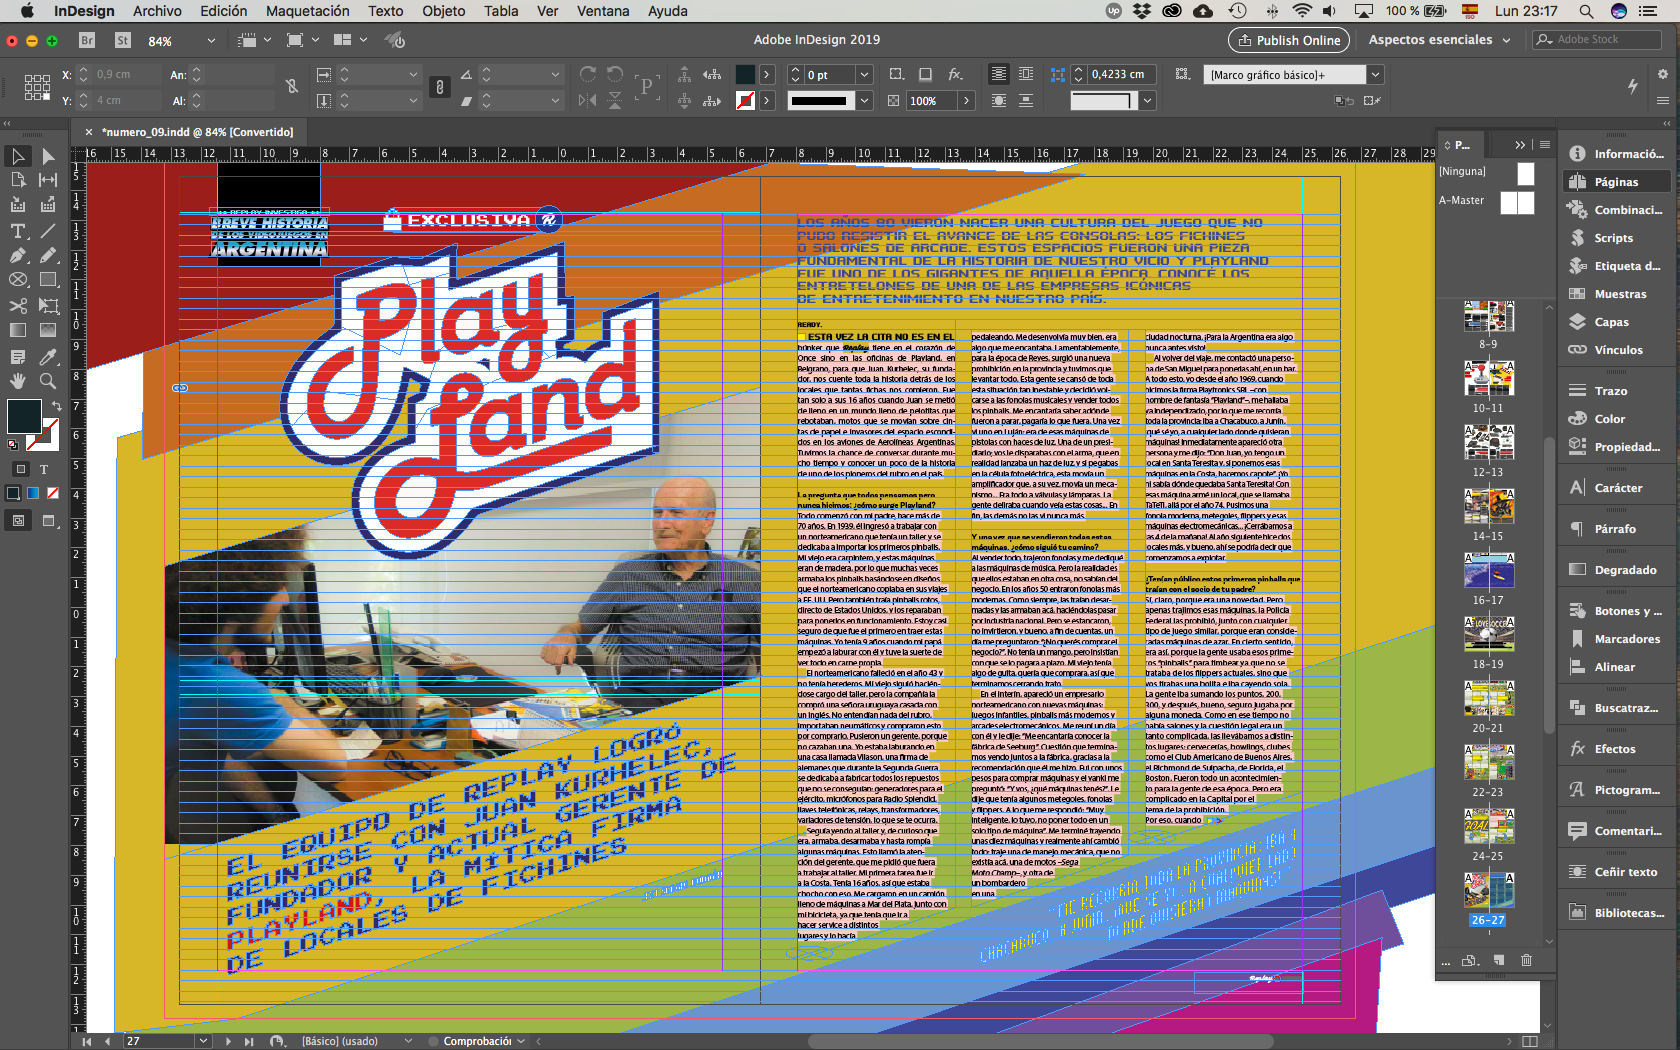Select the Free Transform tool
The width and height of the screenshot is (1680, 1050).
[x=47, y=306]
